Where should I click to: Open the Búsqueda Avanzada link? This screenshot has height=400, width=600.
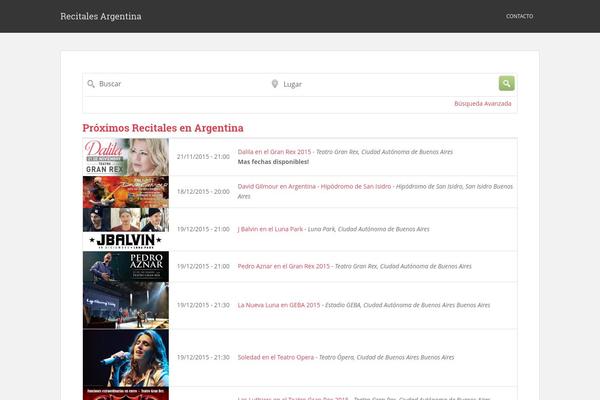pyautogui.click(x=483, y=103)
